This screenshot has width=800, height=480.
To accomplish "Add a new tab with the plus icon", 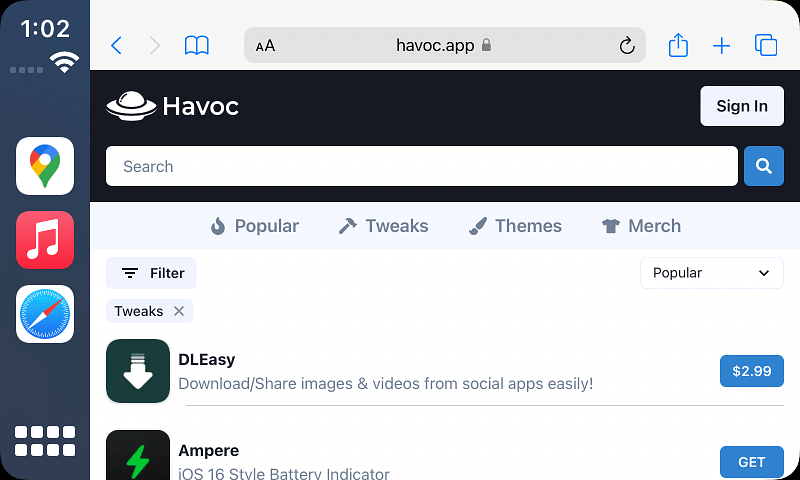I will [721, 45].
